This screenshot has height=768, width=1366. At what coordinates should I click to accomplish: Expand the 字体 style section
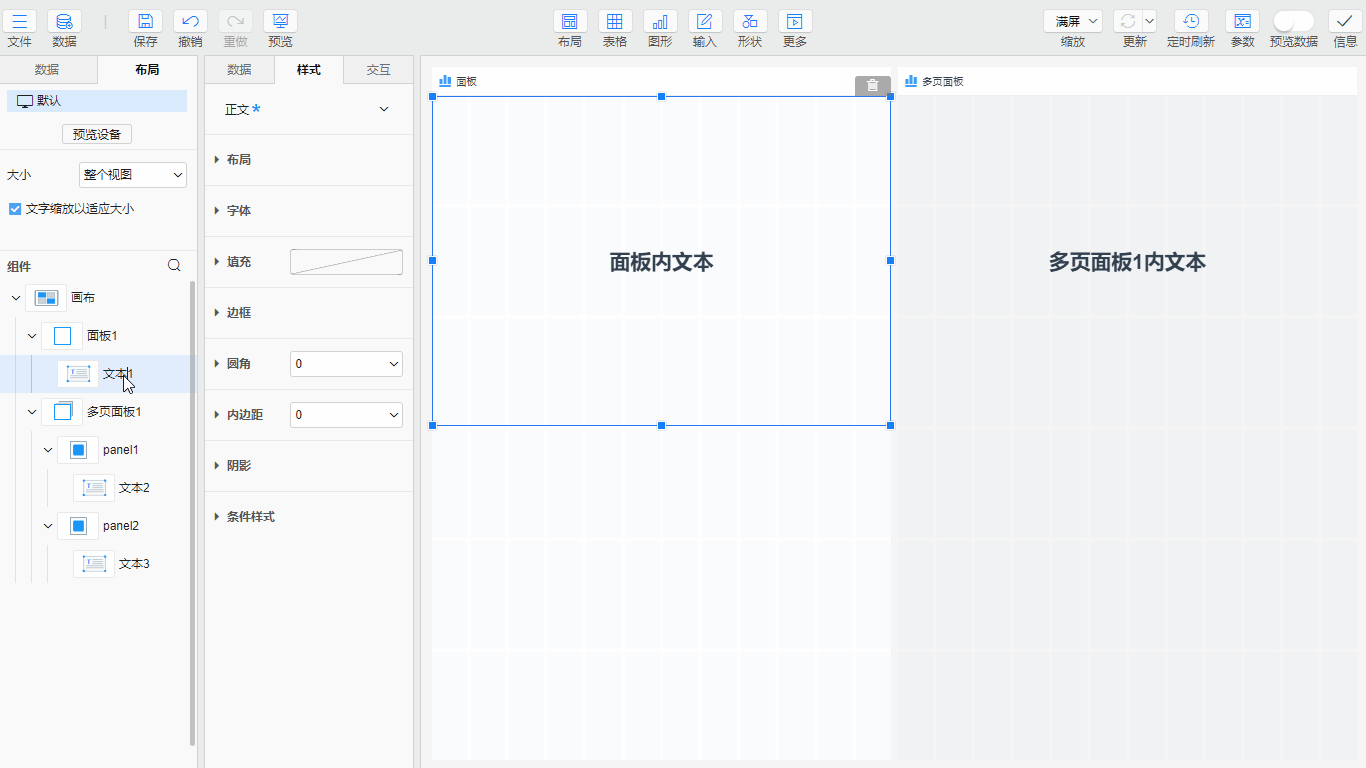click(238, 211)
